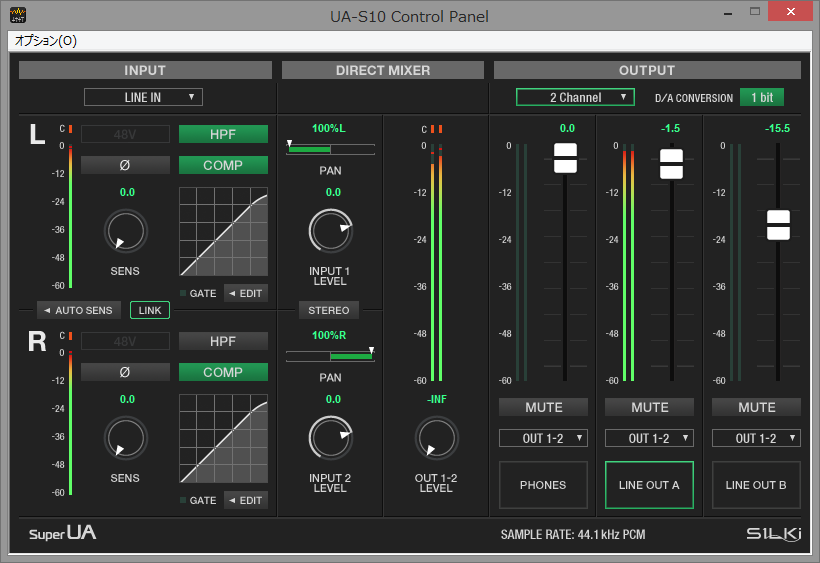Toggle the L channel HPF filter
The height and width of the screenshot is (563, 820).
pyautogui.click(x=223, y=134)
